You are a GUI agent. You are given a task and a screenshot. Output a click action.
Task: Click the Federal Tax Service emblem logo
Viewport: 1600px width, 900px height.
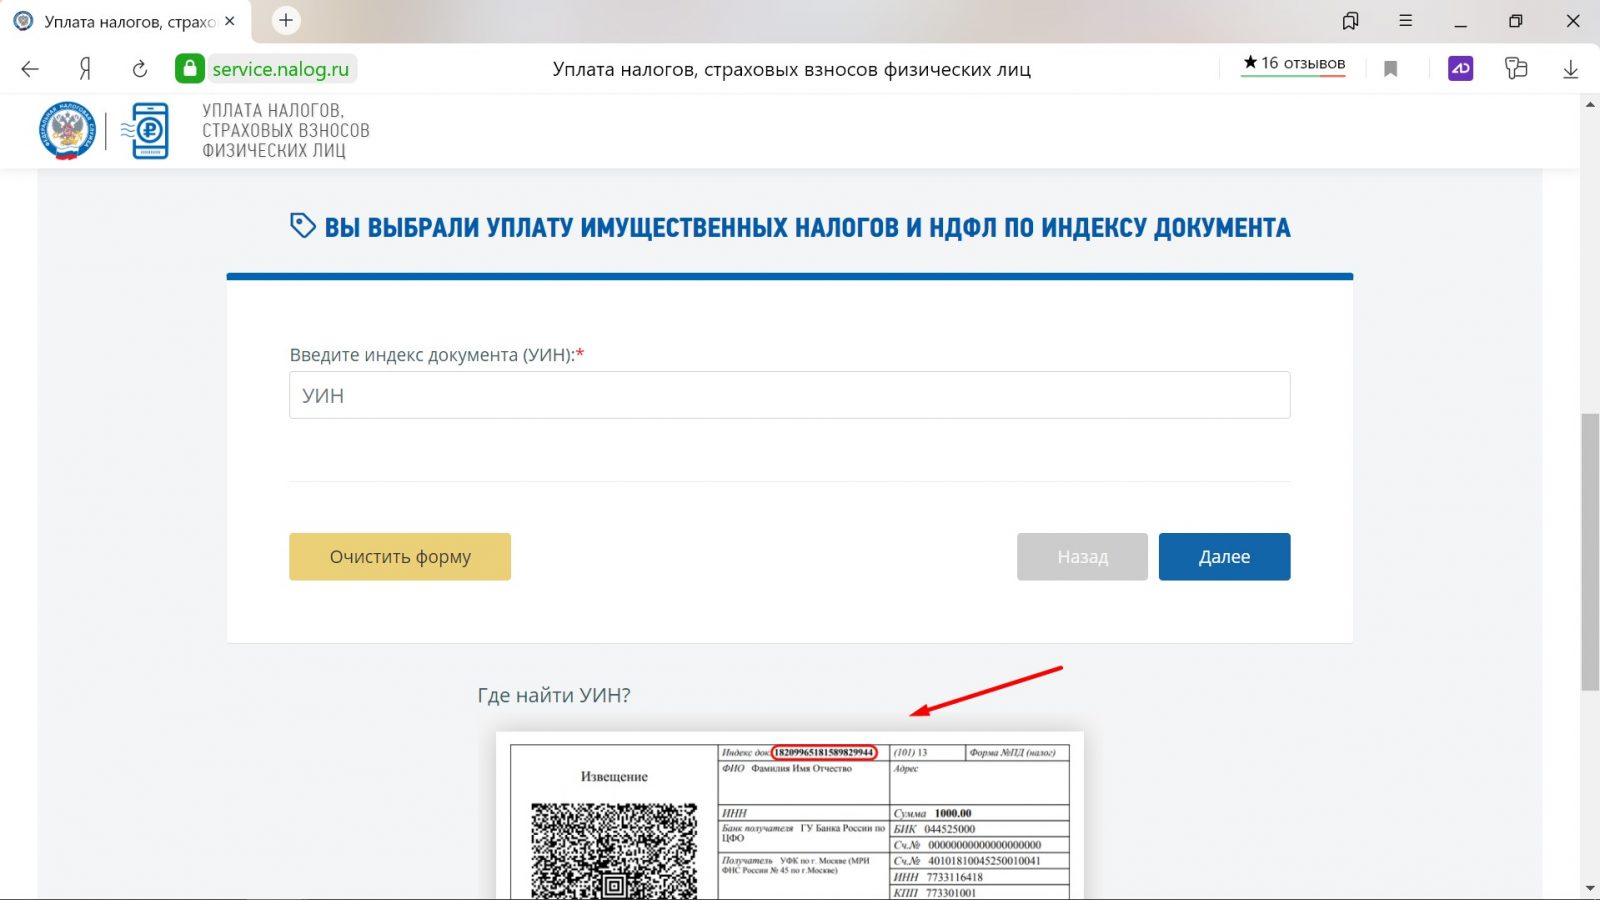click(67, 130)
